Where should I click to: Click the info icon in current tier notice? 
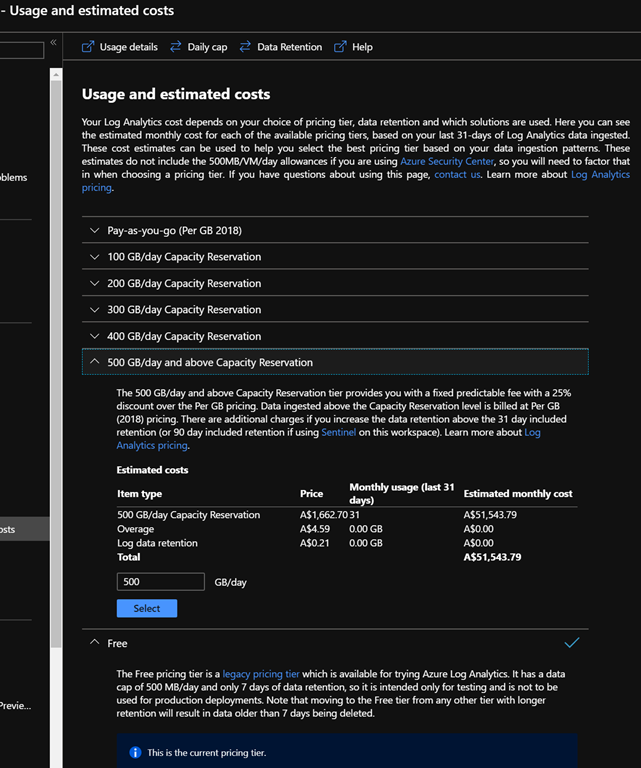[135, 752]
